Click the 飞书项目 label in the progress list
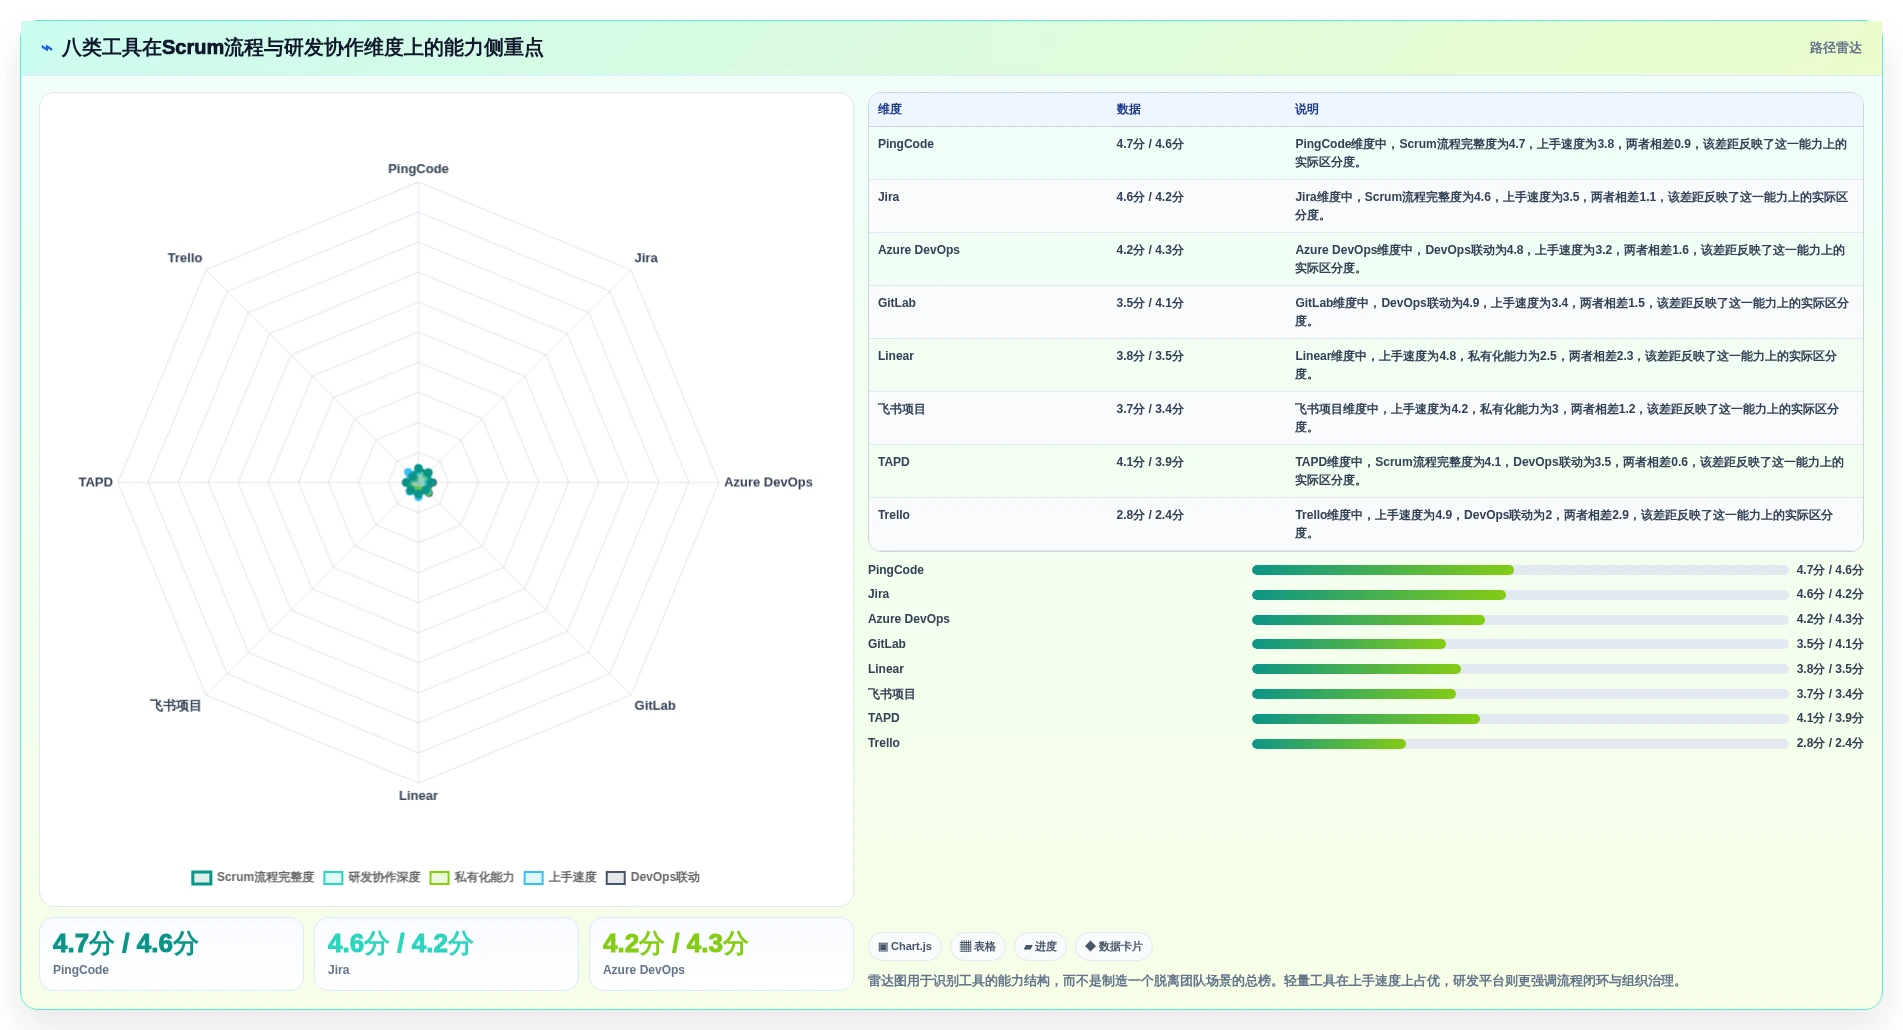 point(892,694)
